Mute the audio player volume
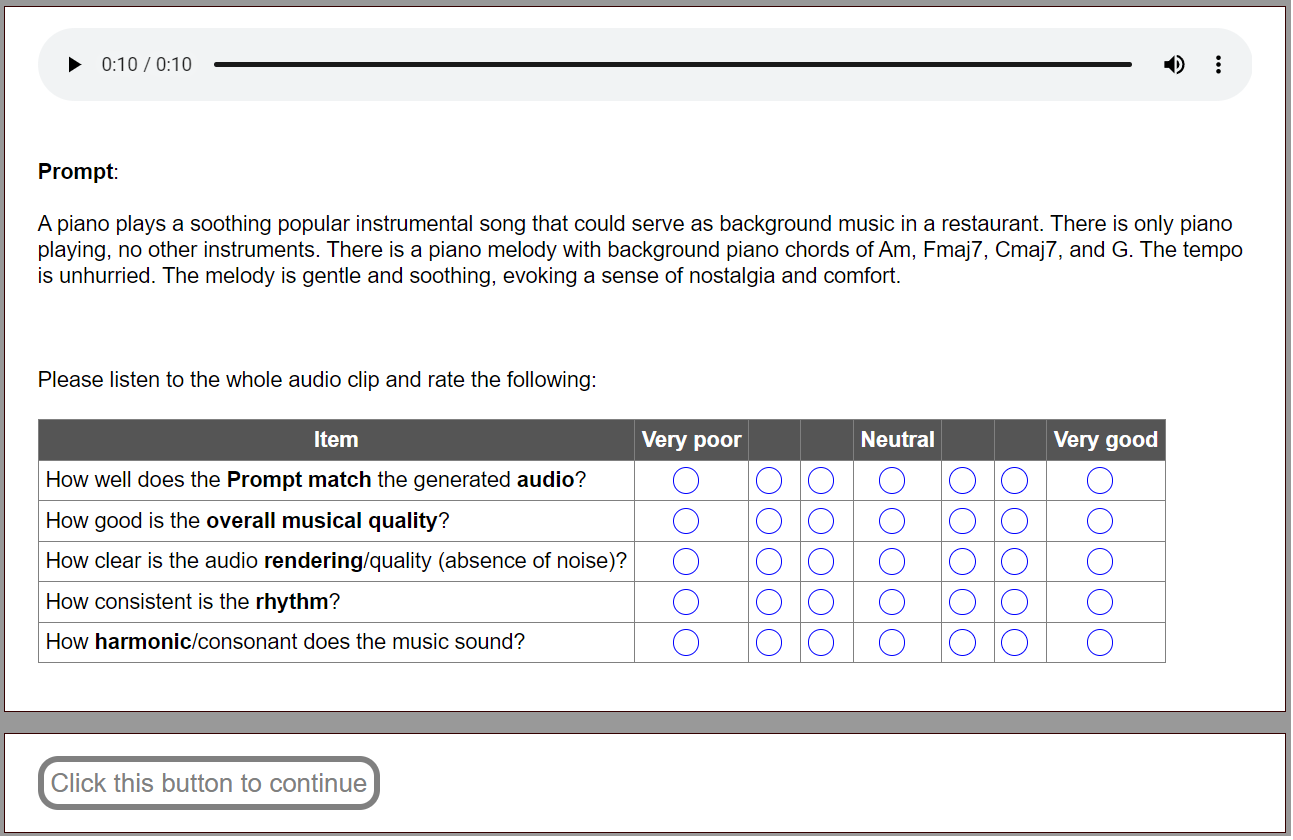 point(1174,65)
